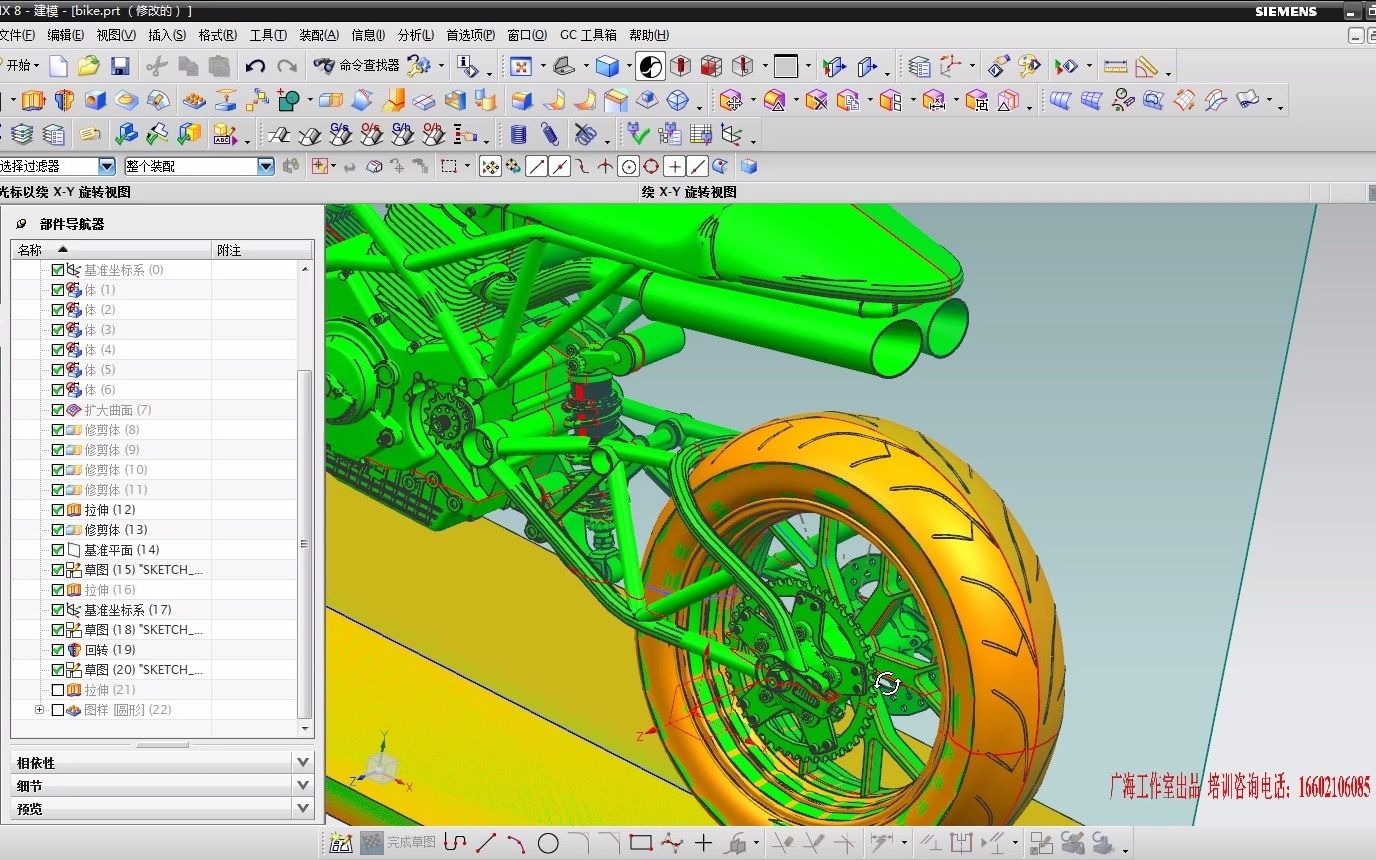Open the 文件(F) menu
This screenshot has height=860, width=1376.
pyautogui.click(x=17, y=35)
